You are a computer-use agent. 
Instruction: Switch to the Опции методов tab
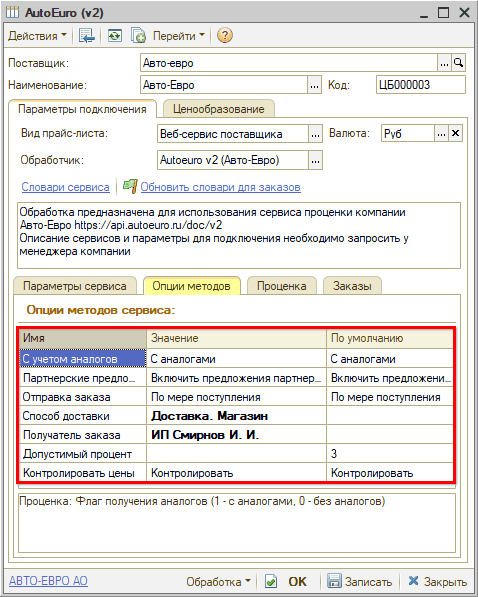[x=192, y=286]
